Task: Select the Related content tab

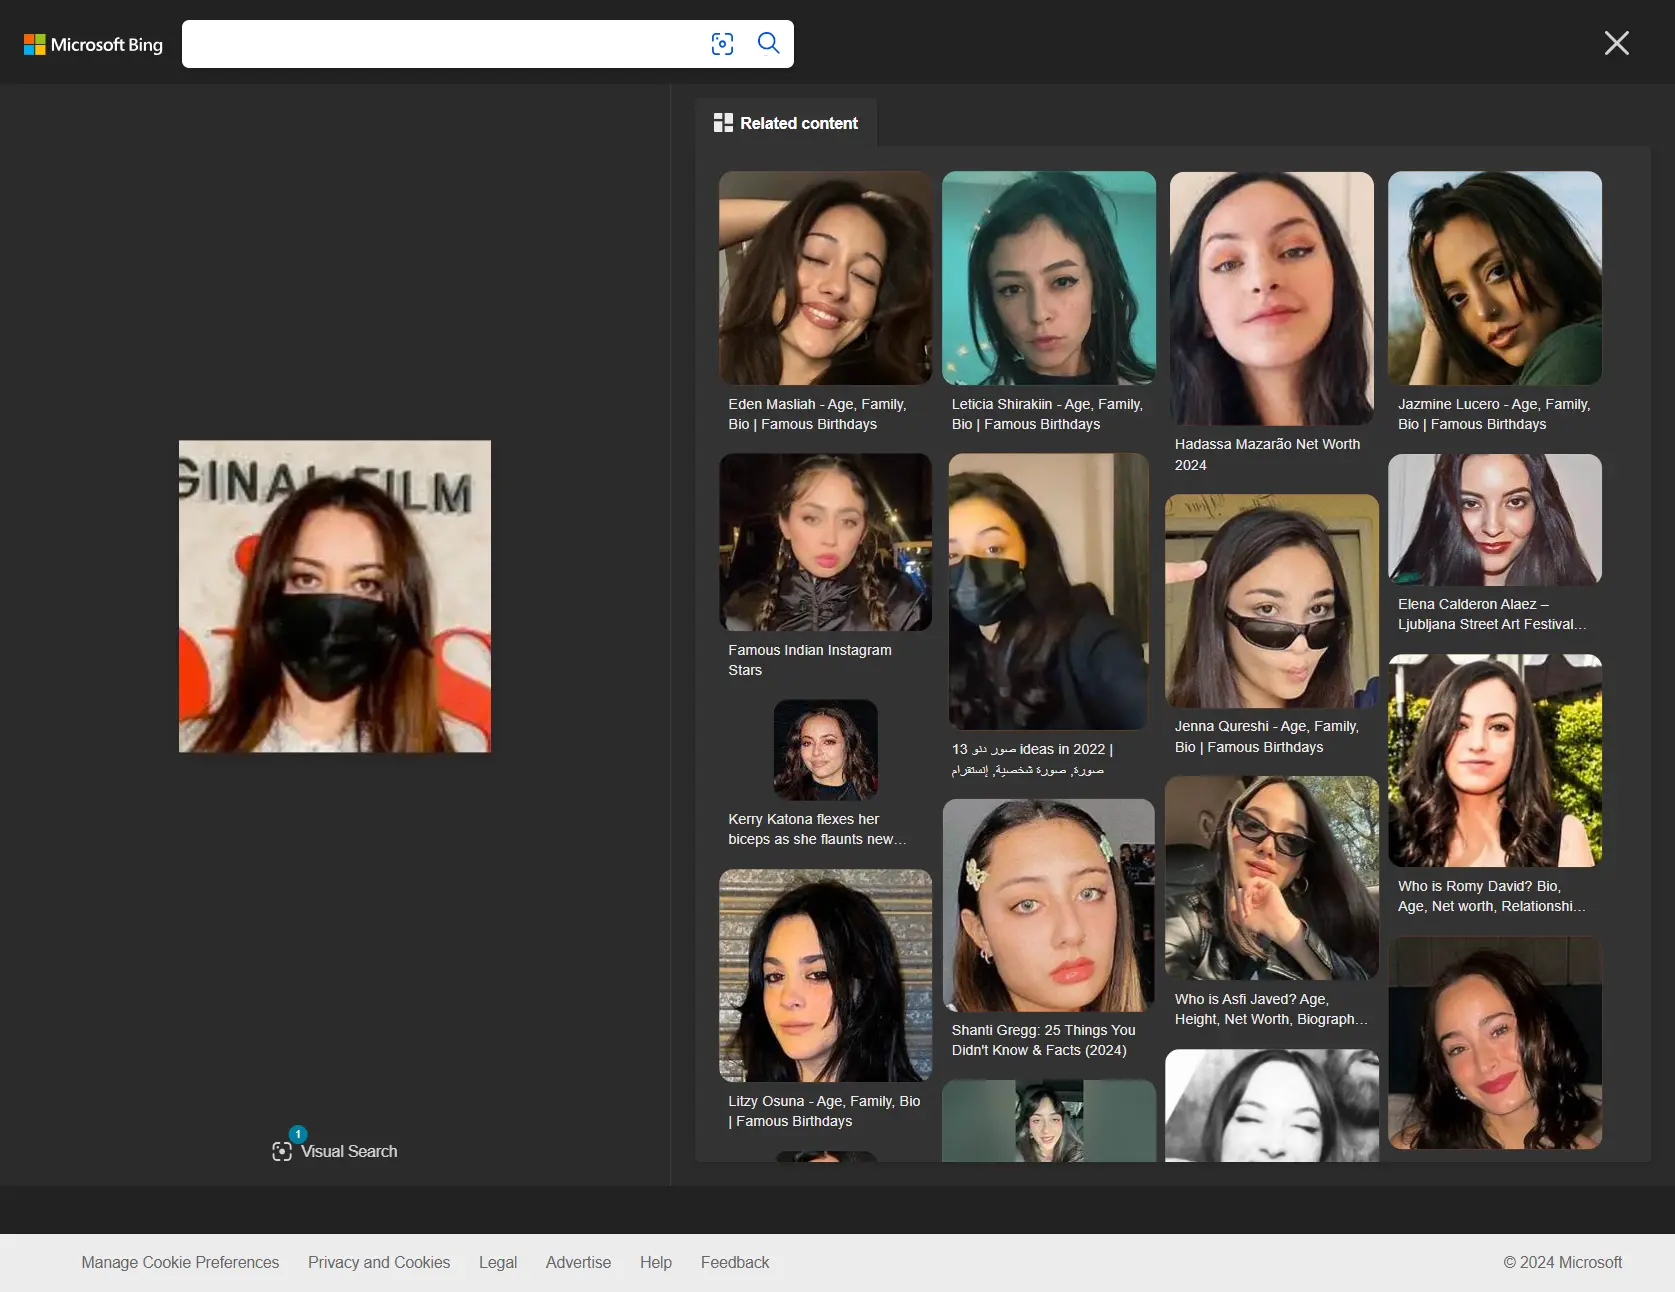Action: (786, 123)
